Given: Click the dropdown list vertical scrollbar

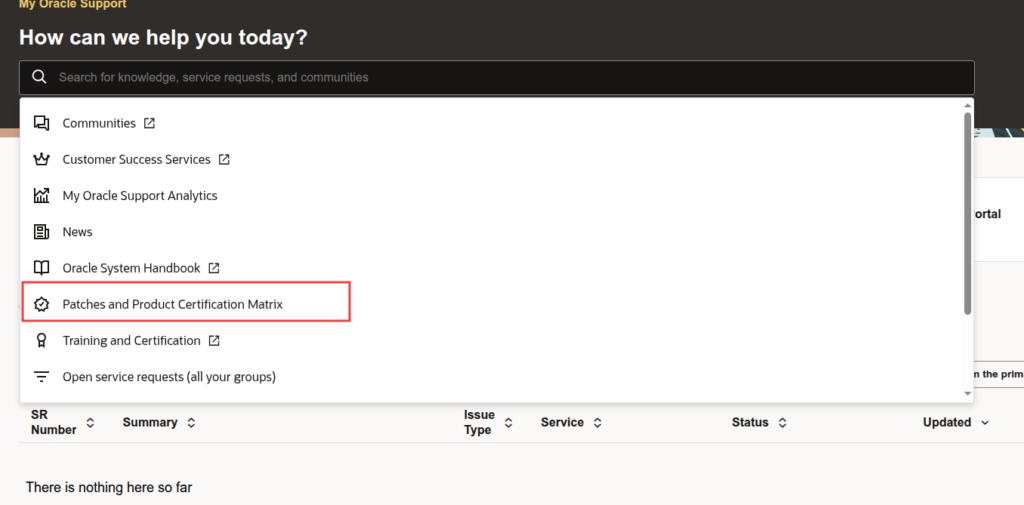Looking at the screenshot, I should tap(967, 212).
